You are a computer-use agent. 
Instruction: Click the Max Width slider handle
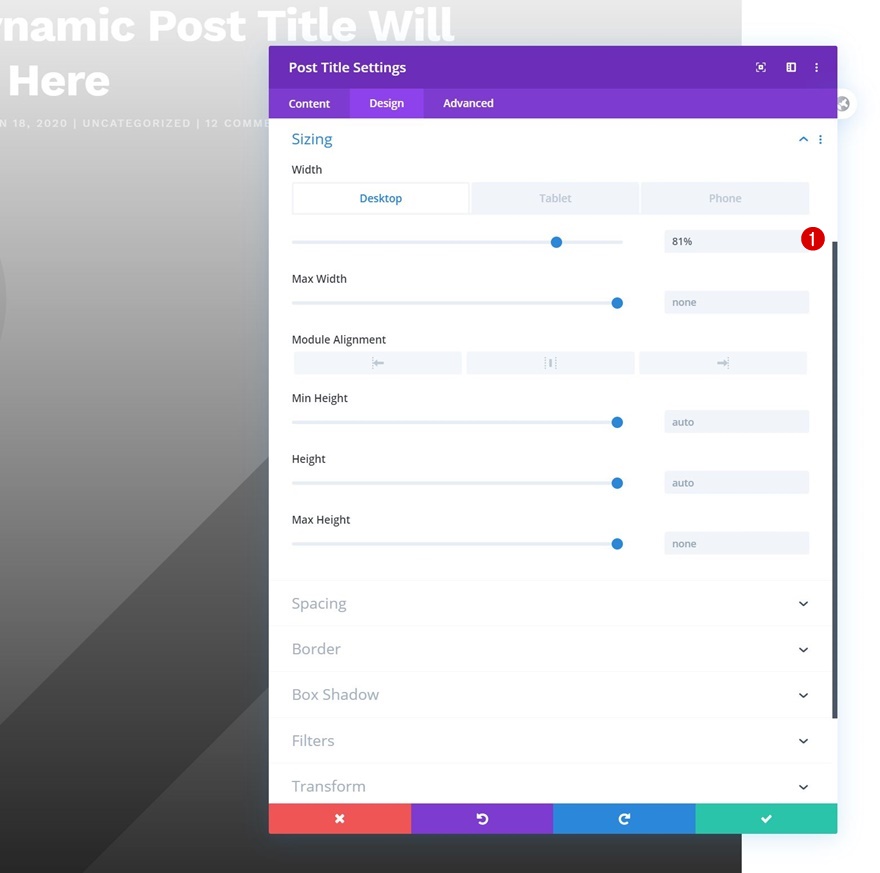(617, 303)
